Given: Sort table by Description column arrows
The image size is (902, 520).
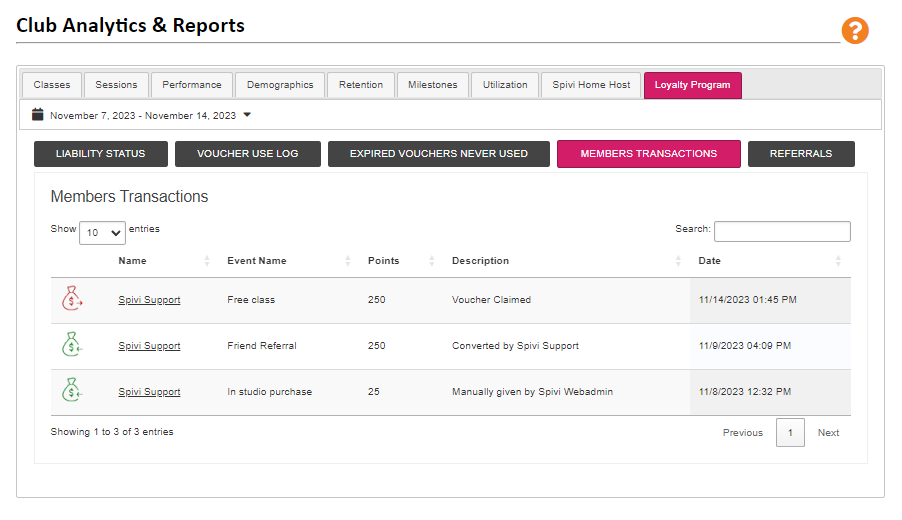Looking at the screenshot, I should (x=678, y=261).
